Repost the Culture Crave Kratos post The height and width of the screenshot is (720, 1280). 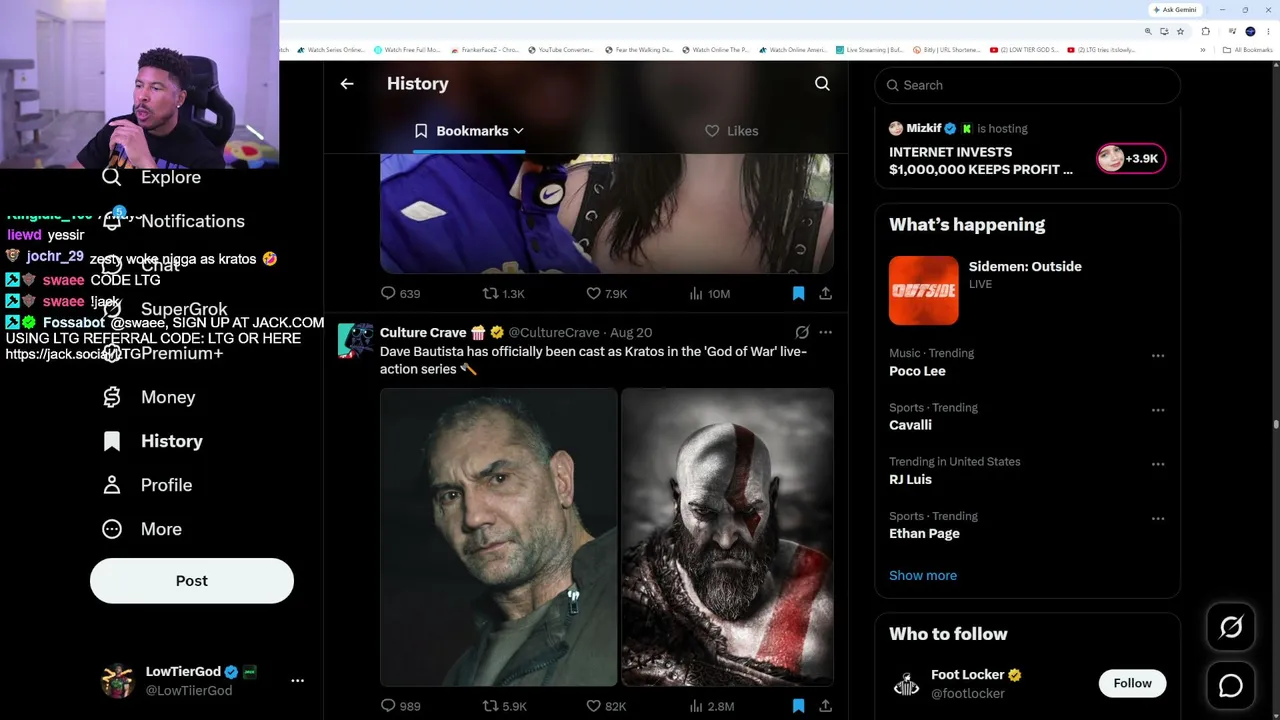point(504,706)
